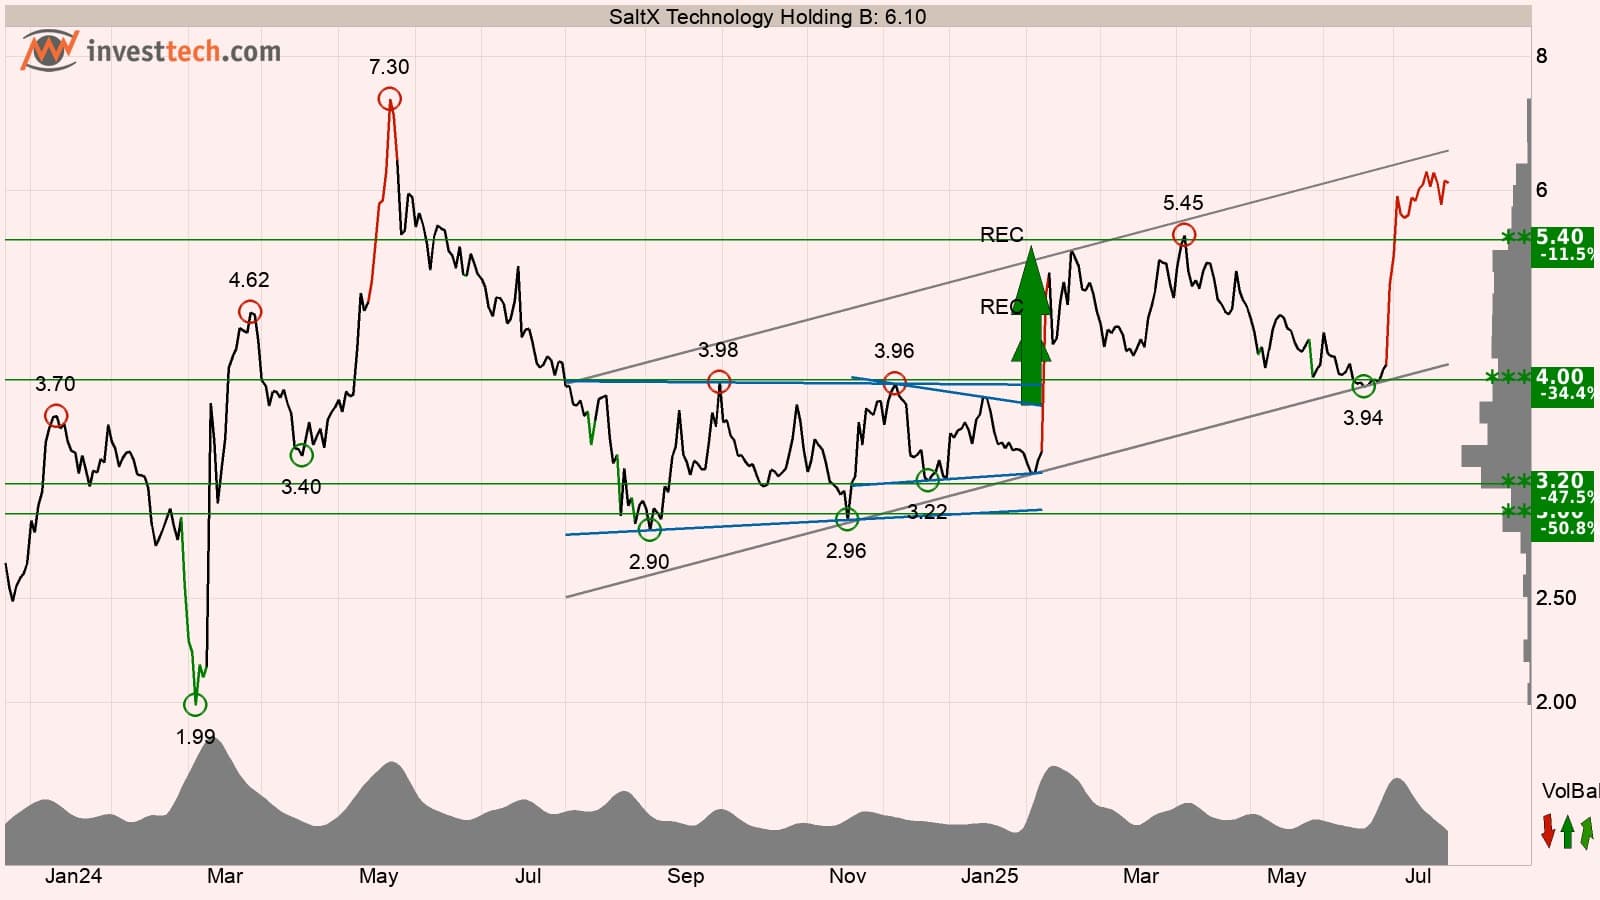Click the volume spike above the Jan25 label
The width and height of the screenshot is (1600, 900).
click(1056, 815)
